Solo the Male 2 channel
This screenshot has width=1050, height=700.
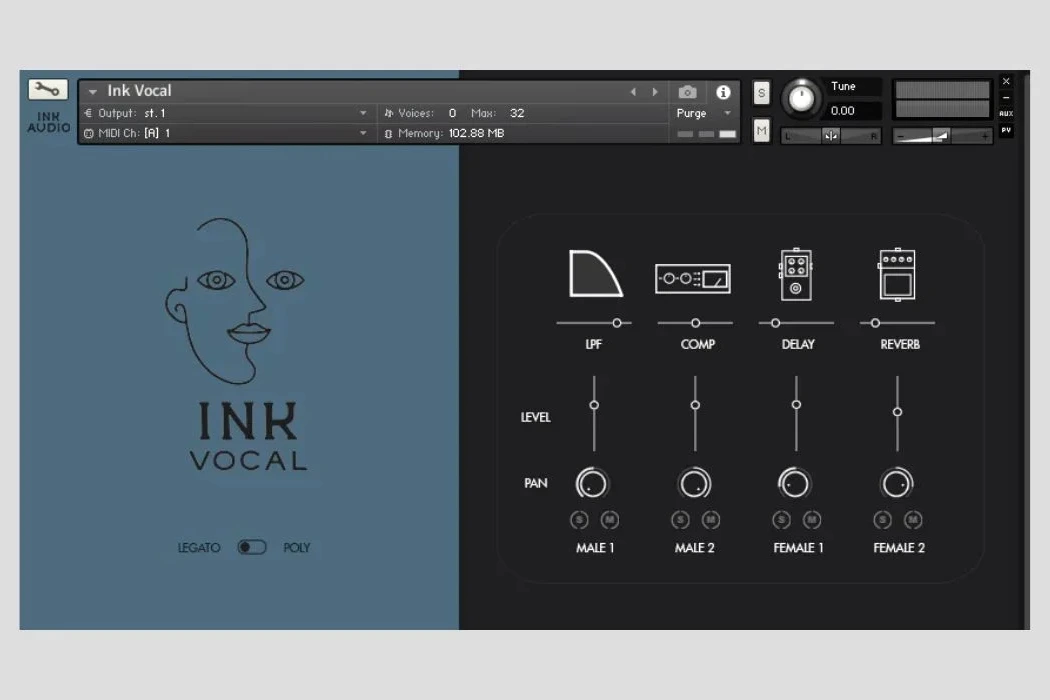(x=680, y=520)
